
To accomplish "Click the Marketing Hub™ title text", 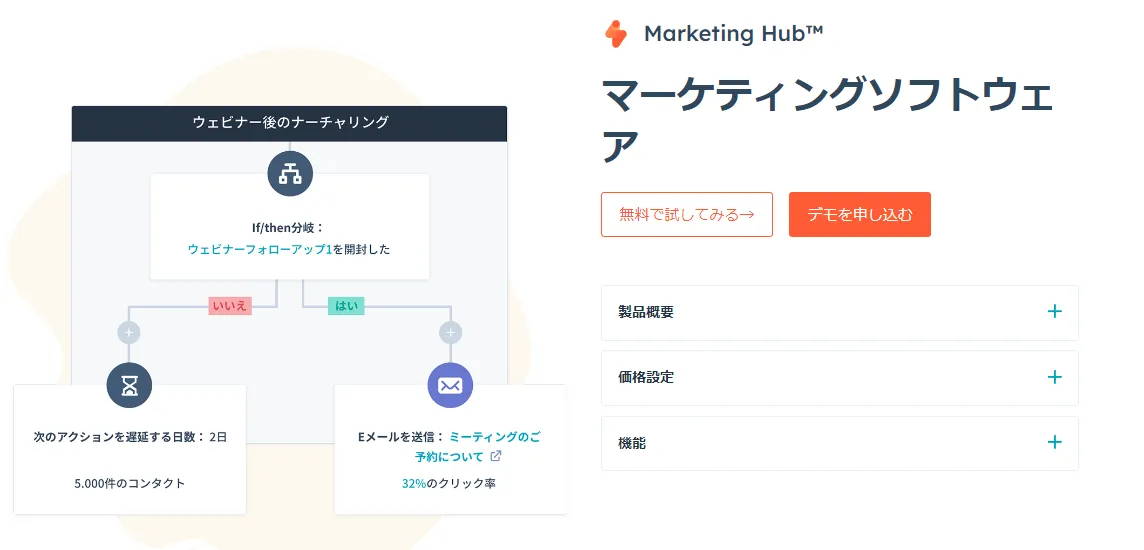I will point(734,34).
